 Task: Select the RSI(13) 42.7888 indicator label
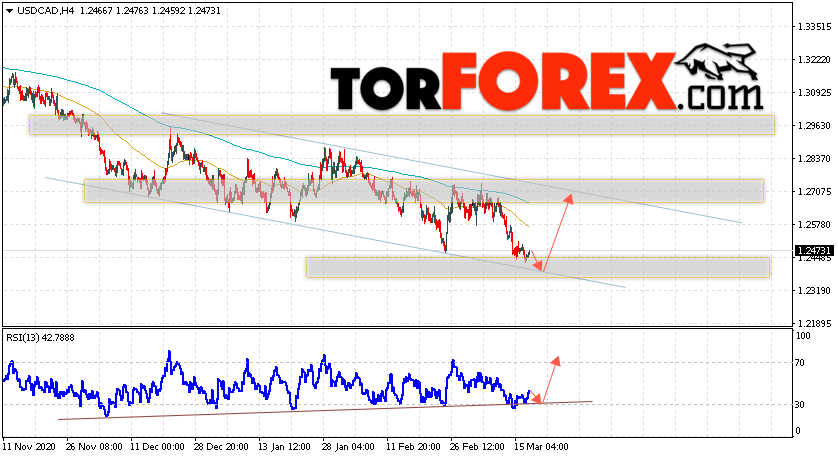point(41,338)
